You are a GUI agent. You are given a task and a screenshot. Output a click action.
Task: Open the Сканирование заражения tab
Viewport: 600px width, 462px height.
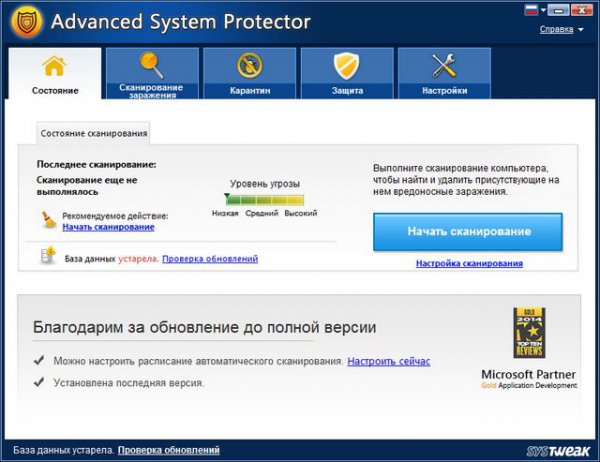(152, 73)
